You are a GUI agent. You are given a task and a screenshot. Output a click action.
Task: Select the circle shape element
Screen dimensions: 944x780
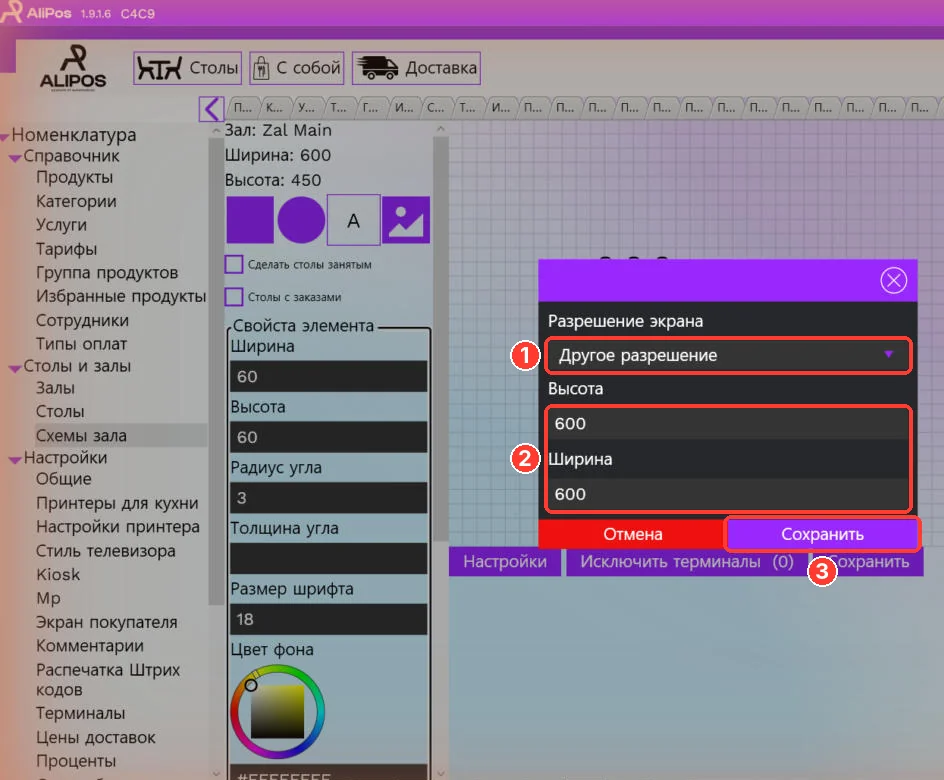pyautogui.click(x=301, y=220)
